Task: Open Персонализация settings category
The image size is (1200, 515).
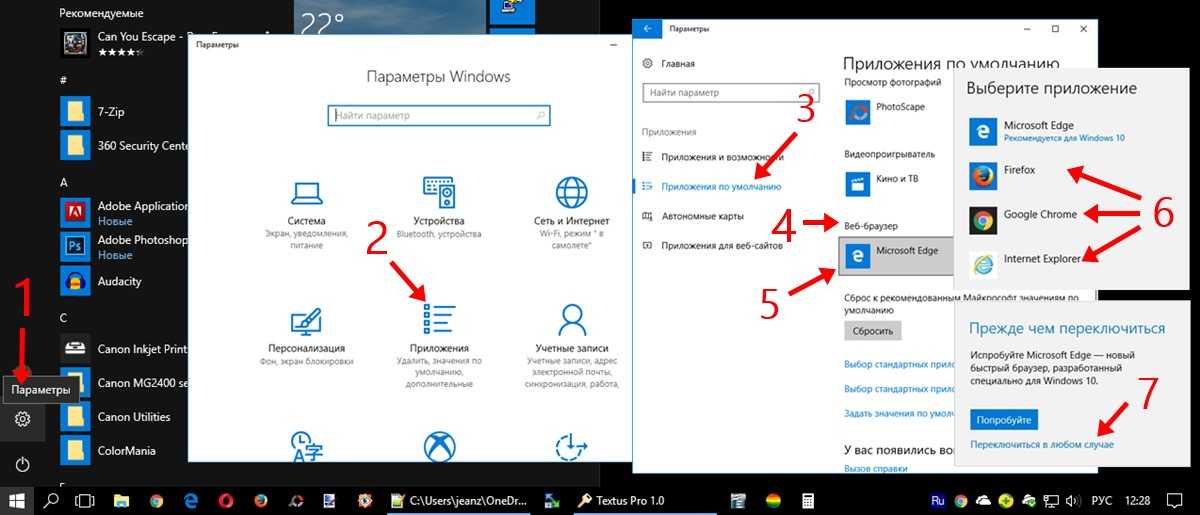Action: point(306,335)
